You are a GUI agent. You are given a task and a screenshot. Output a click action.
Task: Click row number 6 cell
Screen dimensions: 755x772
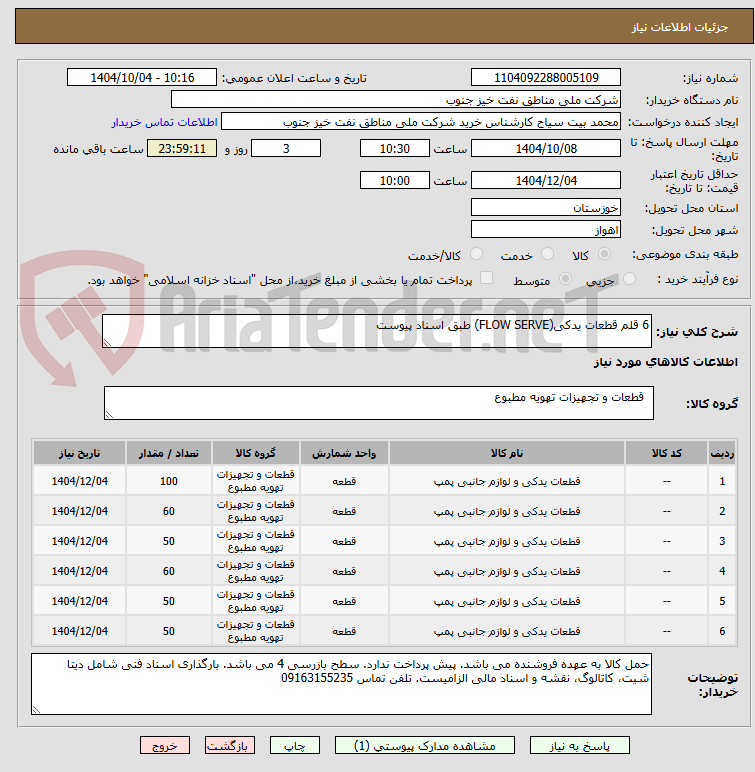pyautogui.click(x=722, y=631)
